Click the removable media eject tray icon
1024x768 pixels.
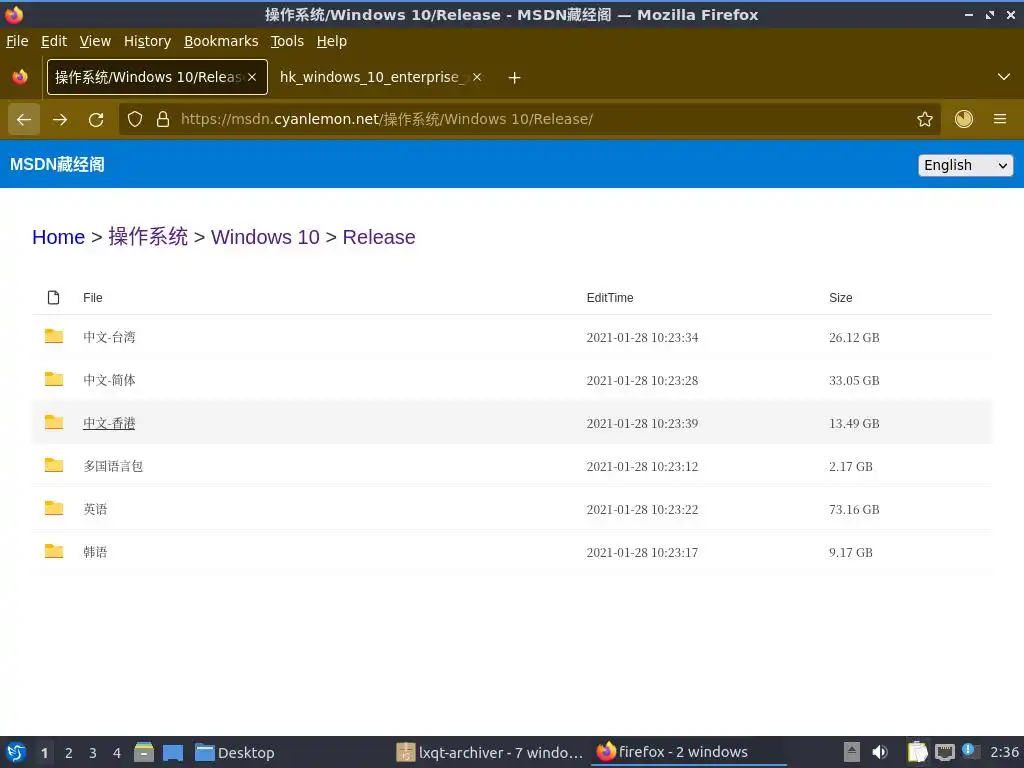852,752
